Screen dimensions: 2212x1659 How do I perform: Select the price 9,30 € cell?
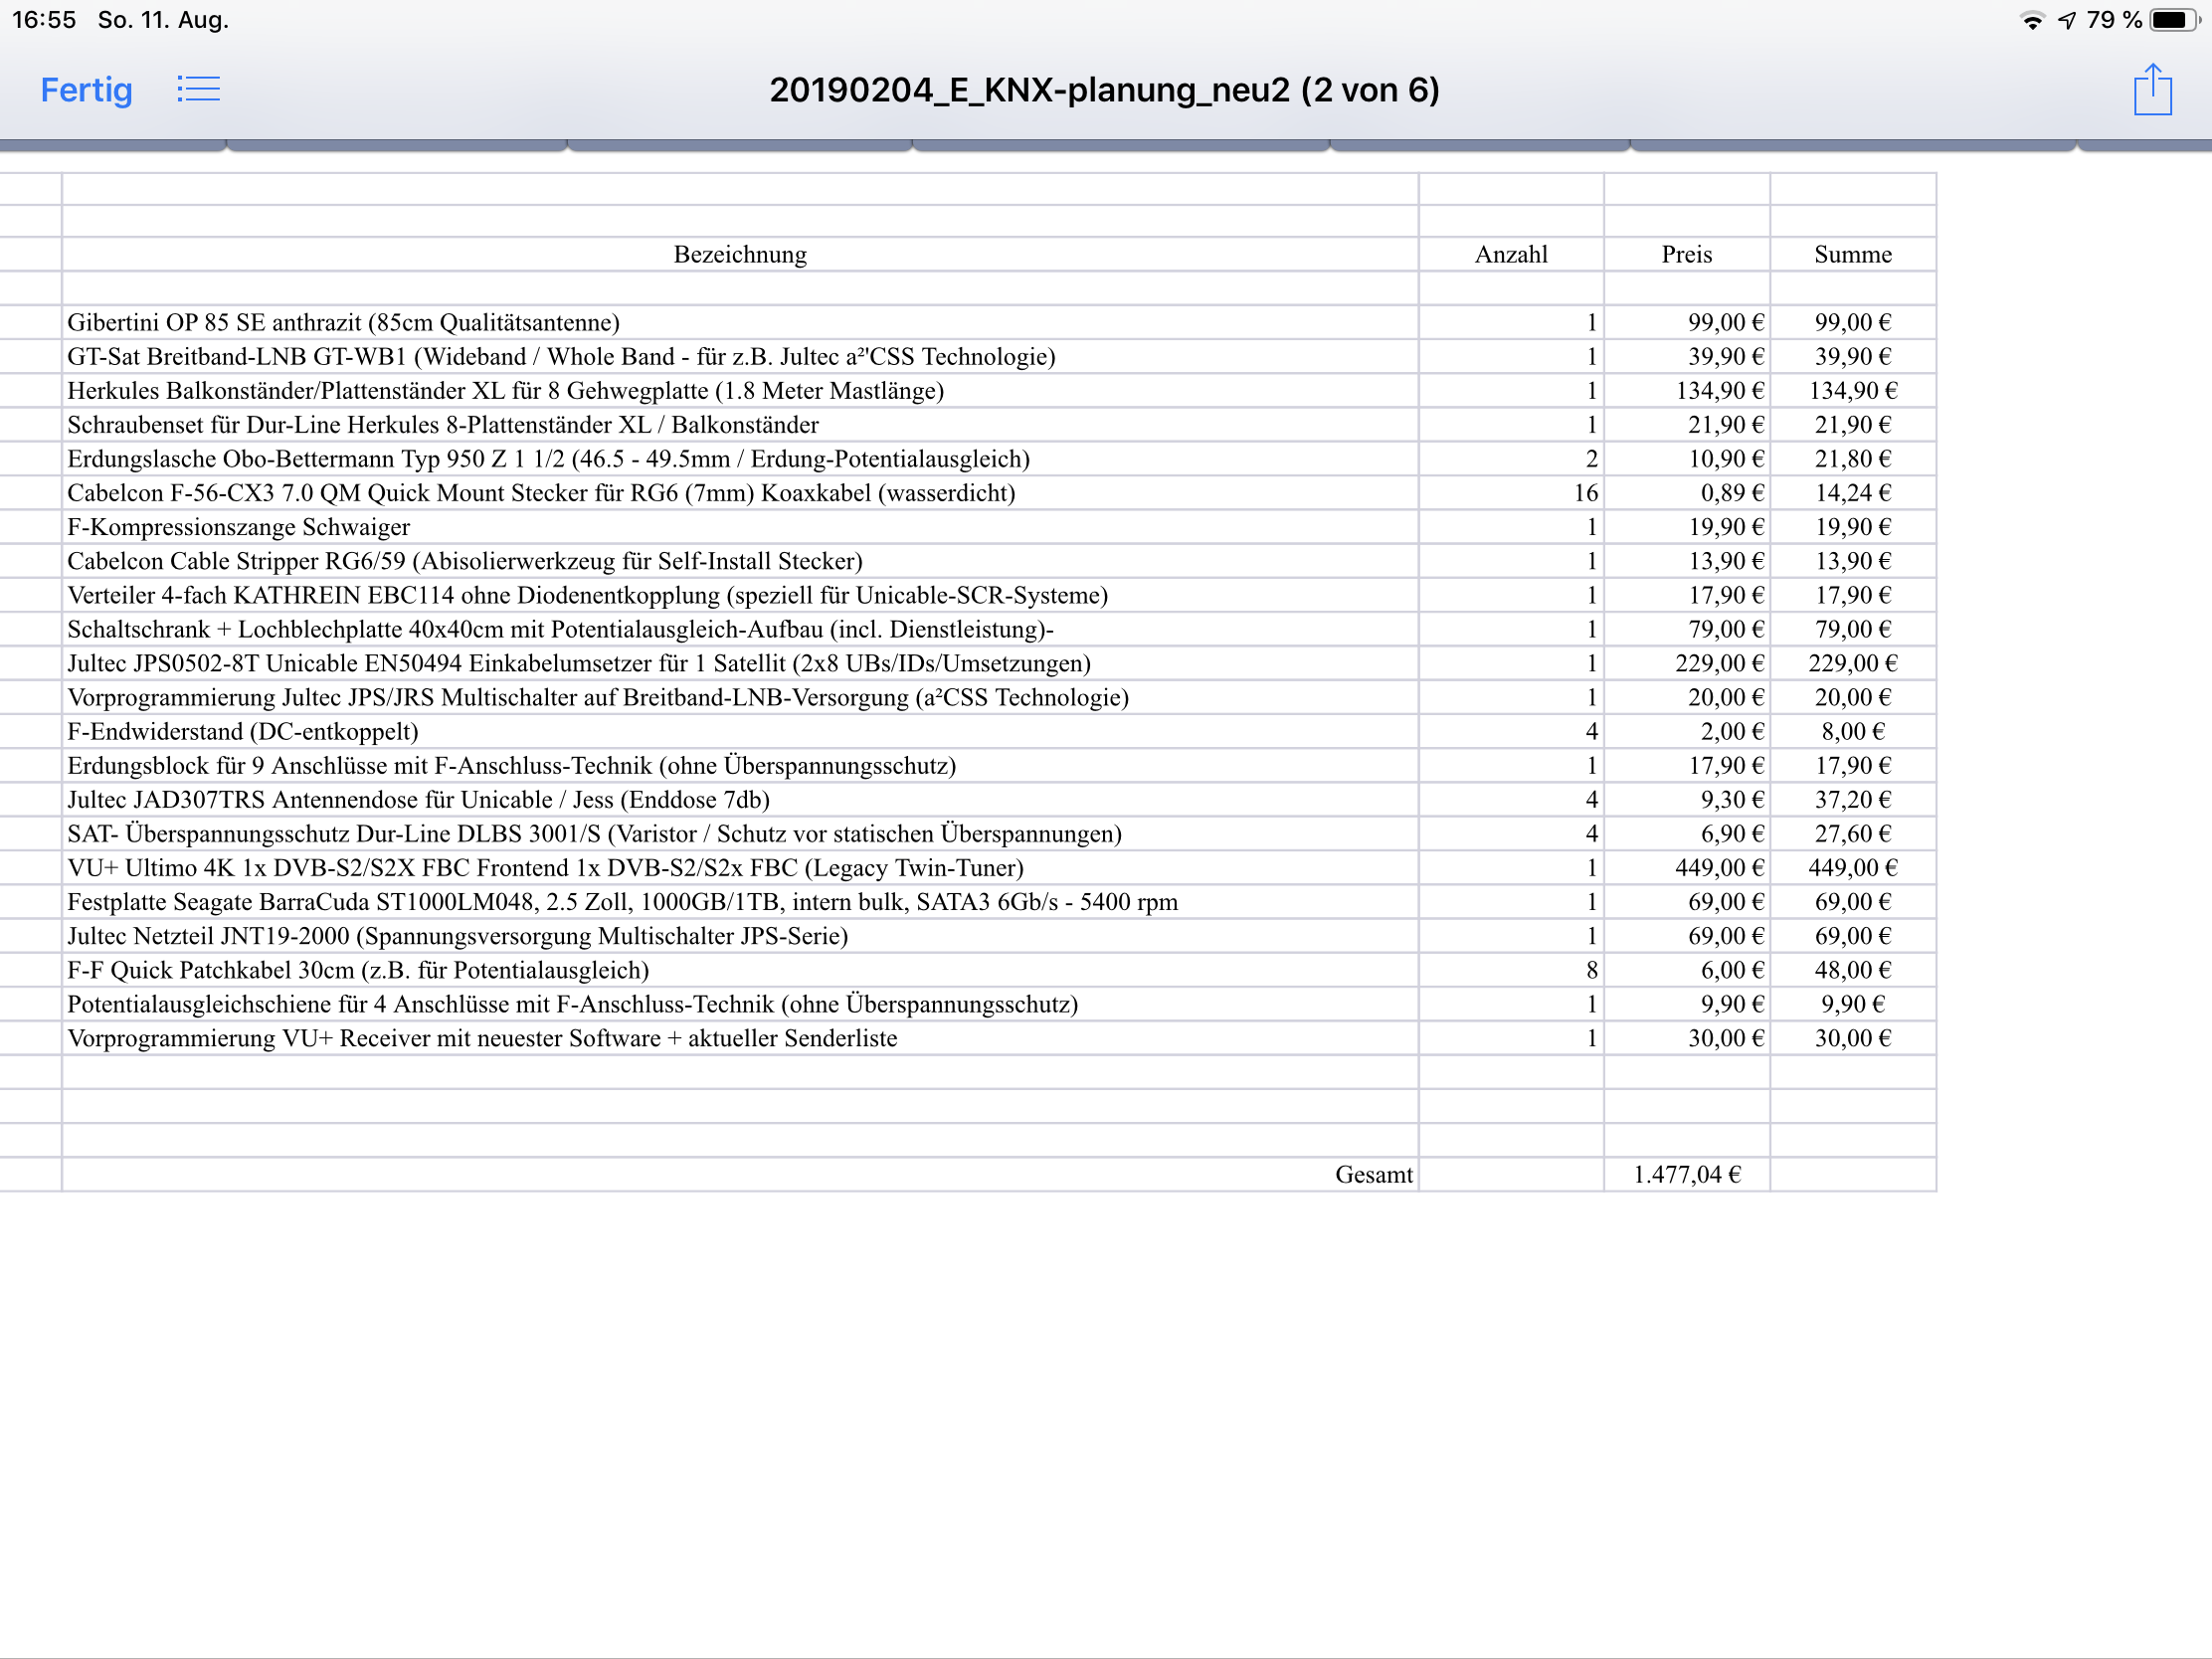point(1687,799)
